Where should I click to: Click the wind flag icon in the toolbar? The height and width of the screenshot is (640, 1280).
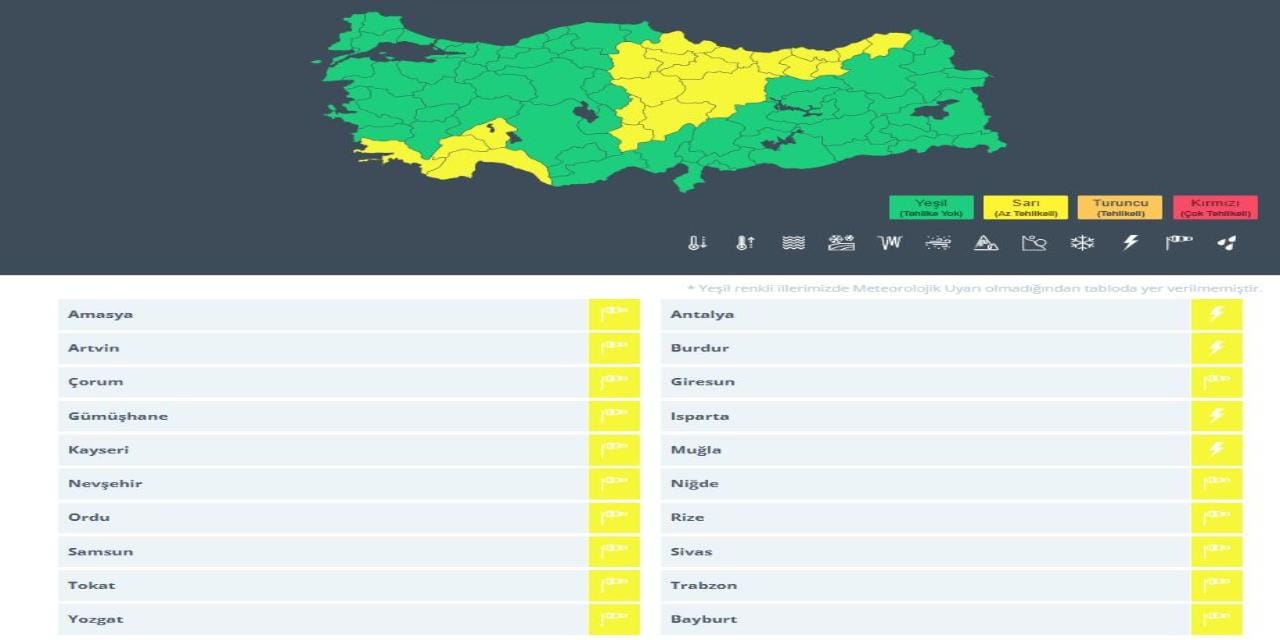(x=1179, y=241)
